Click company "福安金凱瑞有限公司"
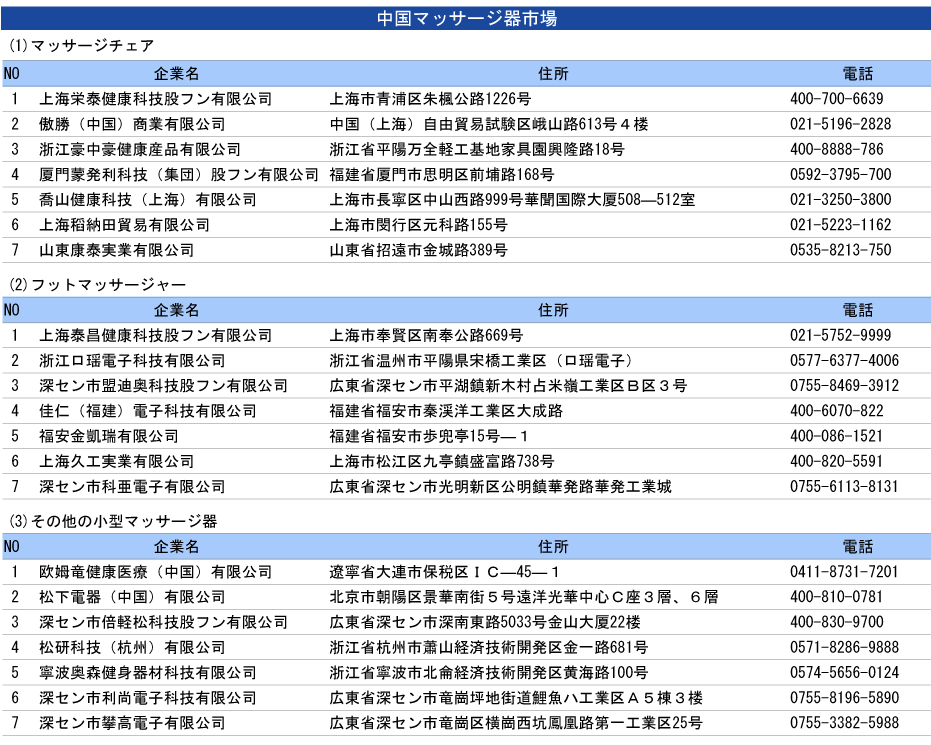931x745 pixels. [x=109, y=436]
